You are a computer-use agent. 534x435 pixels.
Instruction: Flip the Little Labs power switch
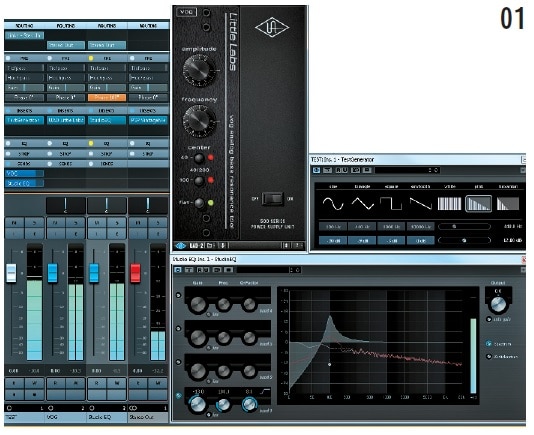[272, 199]
